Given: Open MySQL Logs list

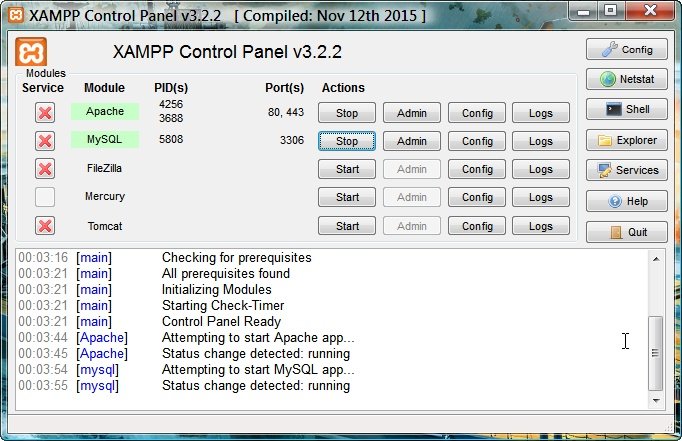Looking at the screenshot, I should tap(541, 141).
